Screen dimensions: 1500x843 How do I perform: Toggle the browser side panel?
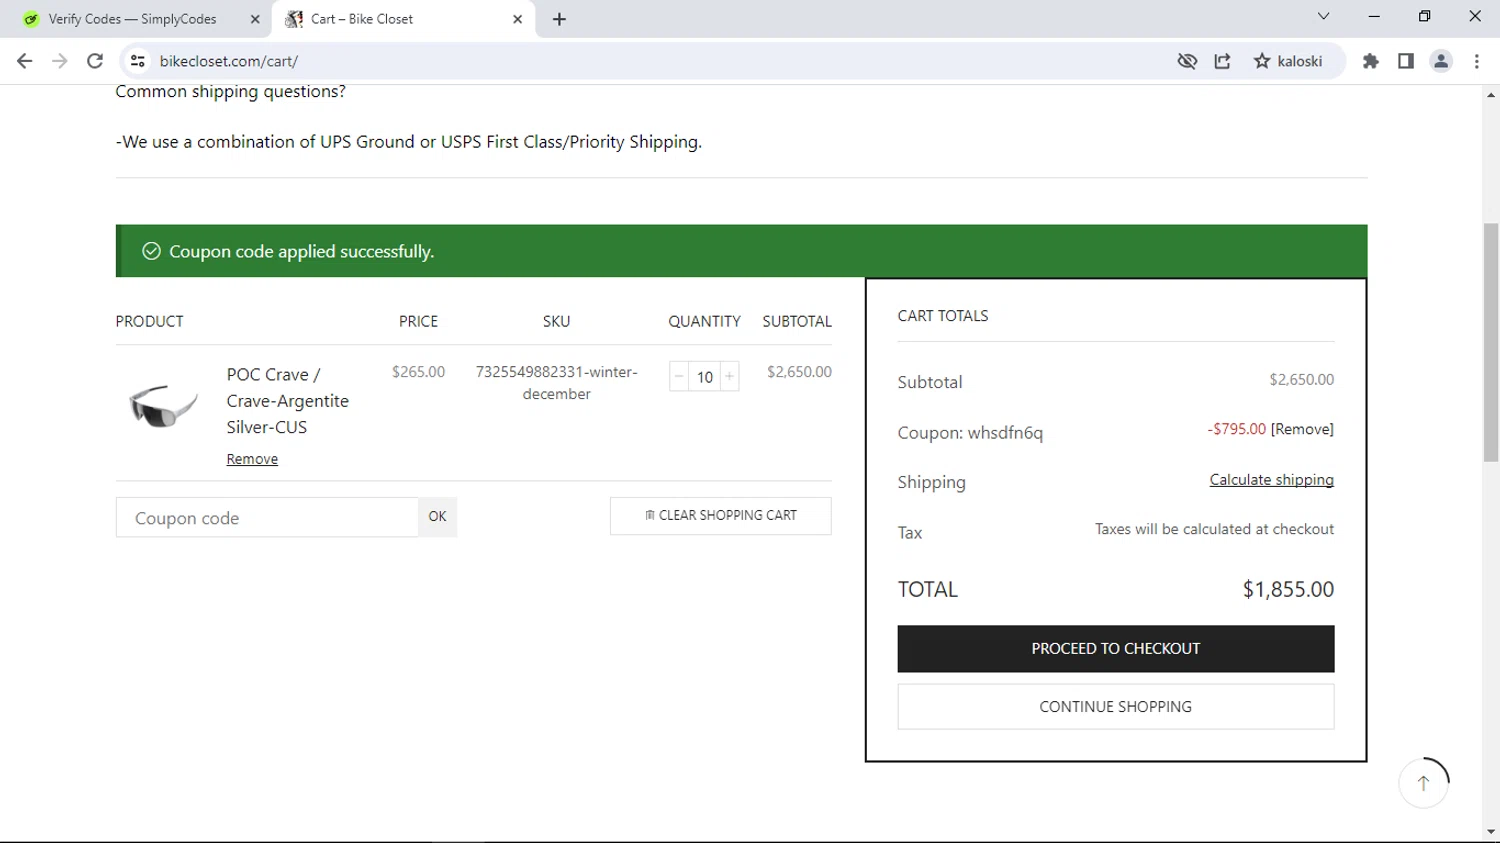click(x=1405, y=61)
